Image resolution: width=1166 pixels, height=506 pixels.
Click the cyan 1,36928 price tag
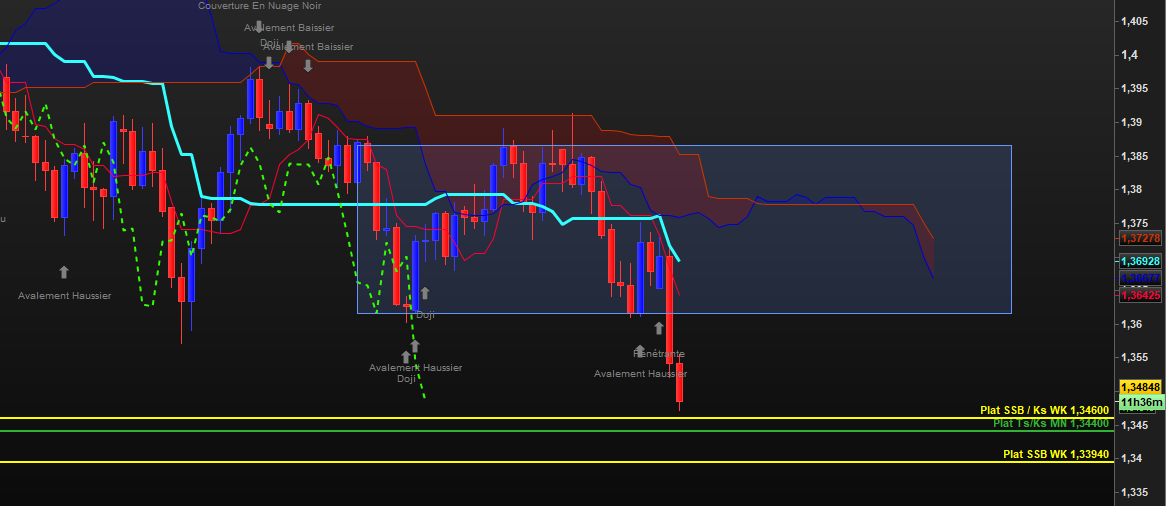click(1140, 260)
